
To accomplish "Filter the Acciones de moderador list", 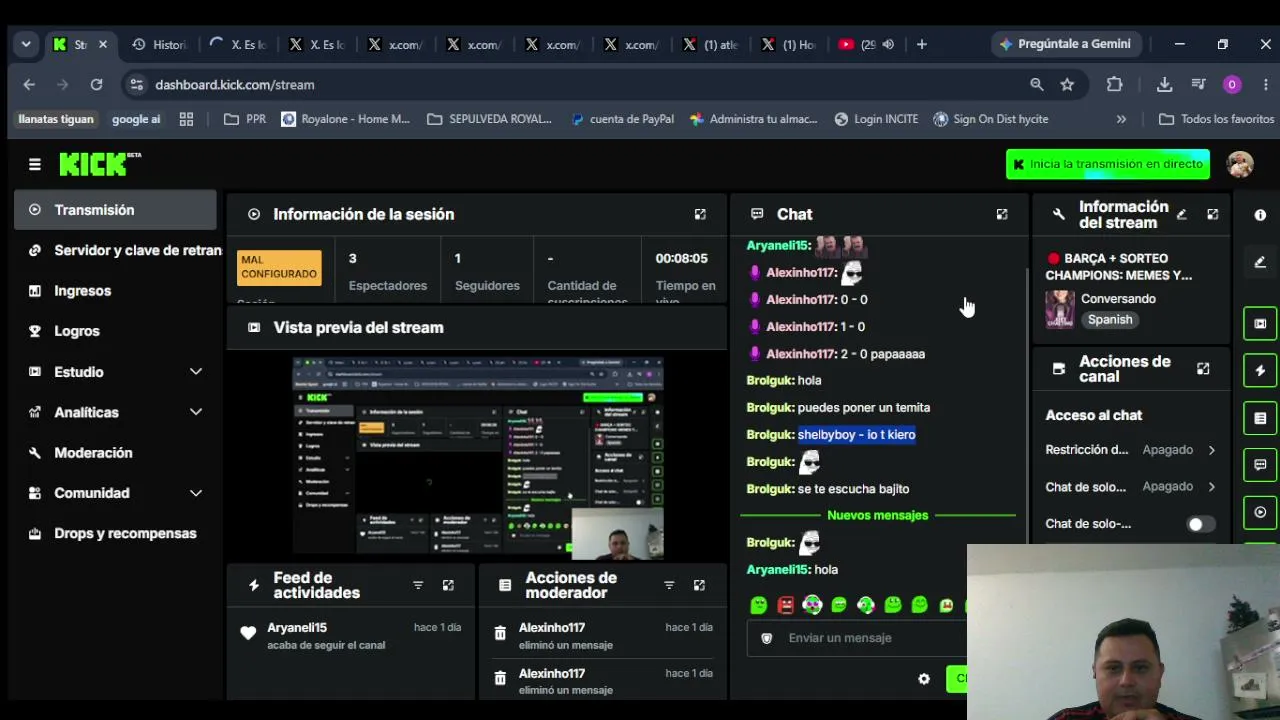I will (669, 585).
